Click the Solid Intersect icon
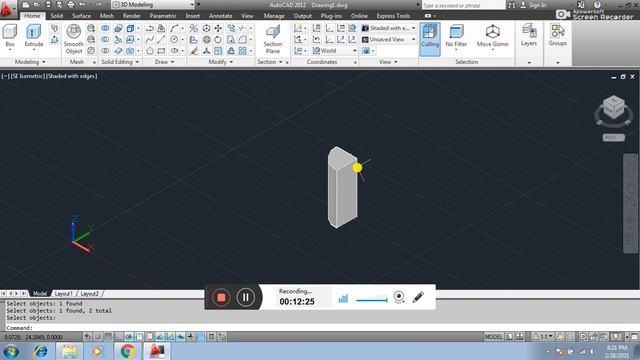640x360 pixels. pos(105,51)
